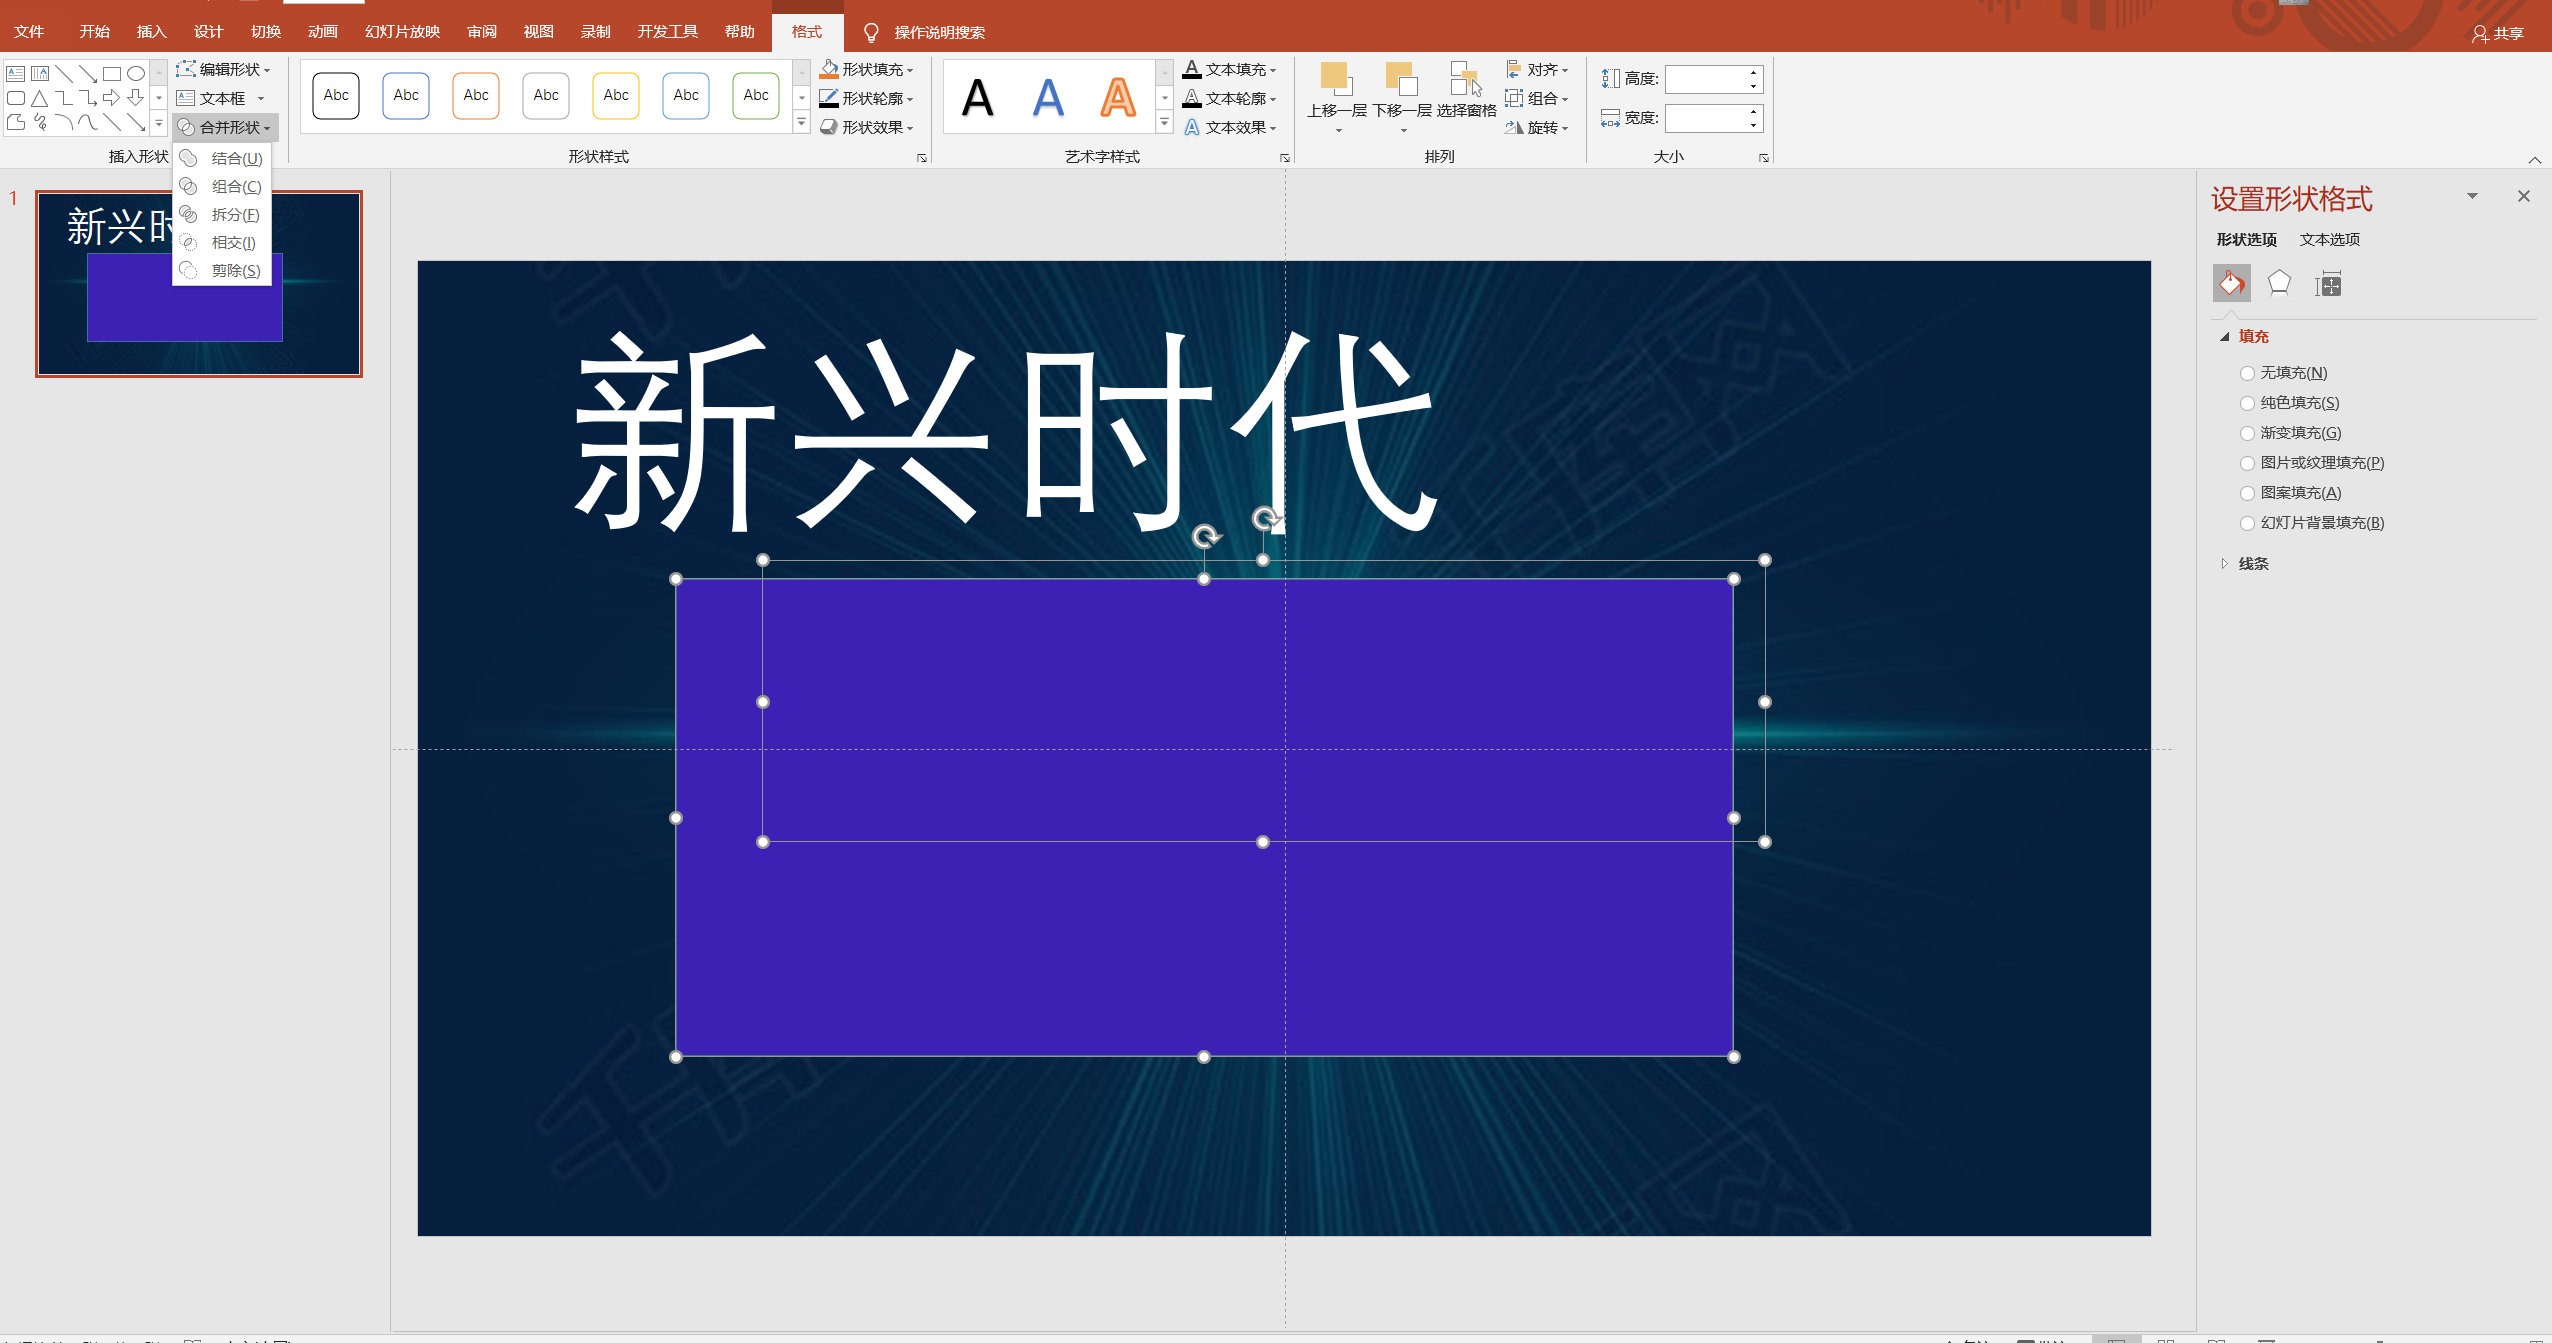Viewport: 2552px width, 1343px height.
Task: Pick the Oval shape in the shapes gallery
Action: point(136,73)
